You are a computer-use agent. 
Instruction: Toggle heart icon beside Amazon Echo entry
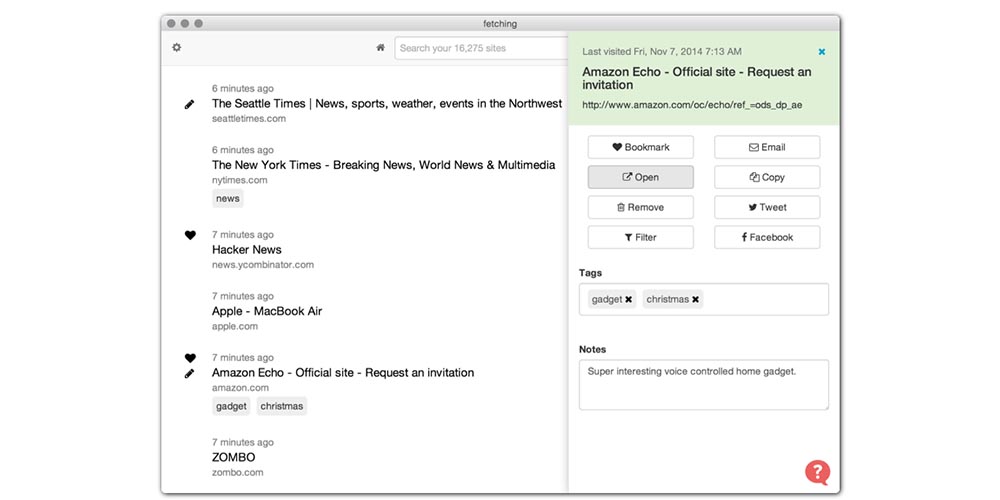click(190, 357)
